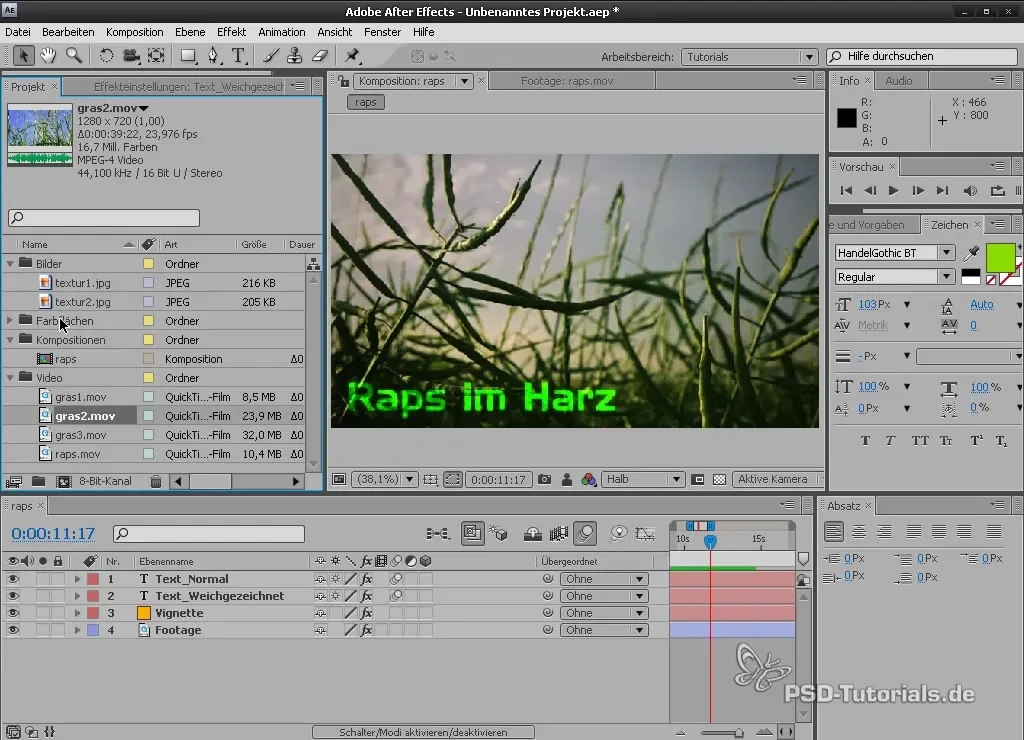Image resolution: width=1024 pixels, height=740 pixels.
Task: Play the preview in Vorschau panel
Action: click(893, 191)
